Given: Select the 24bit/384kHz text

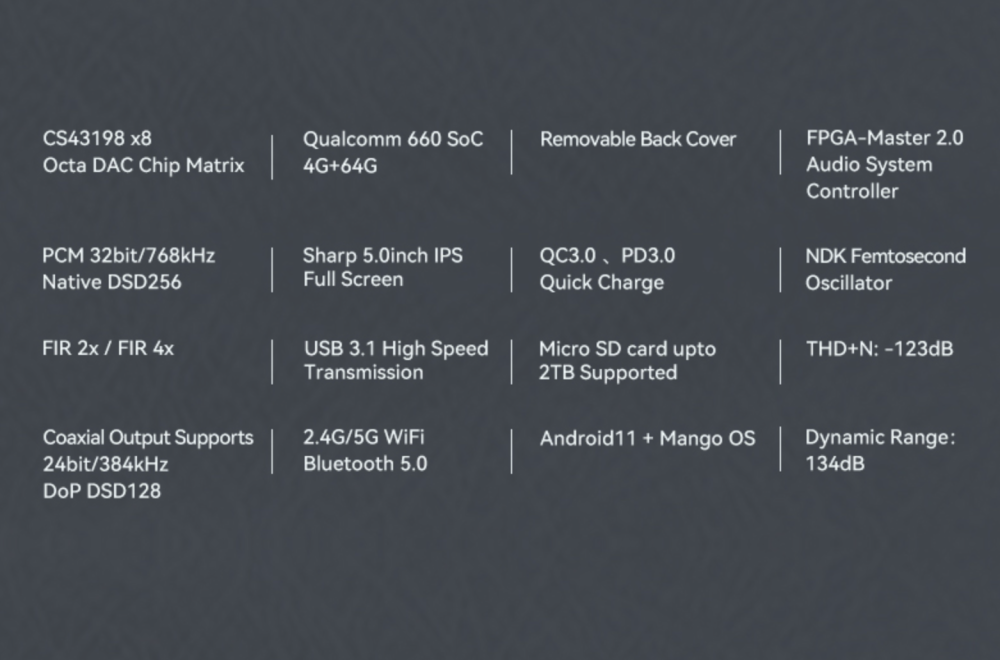Looking at the screenshot, I should coord(105,464).
